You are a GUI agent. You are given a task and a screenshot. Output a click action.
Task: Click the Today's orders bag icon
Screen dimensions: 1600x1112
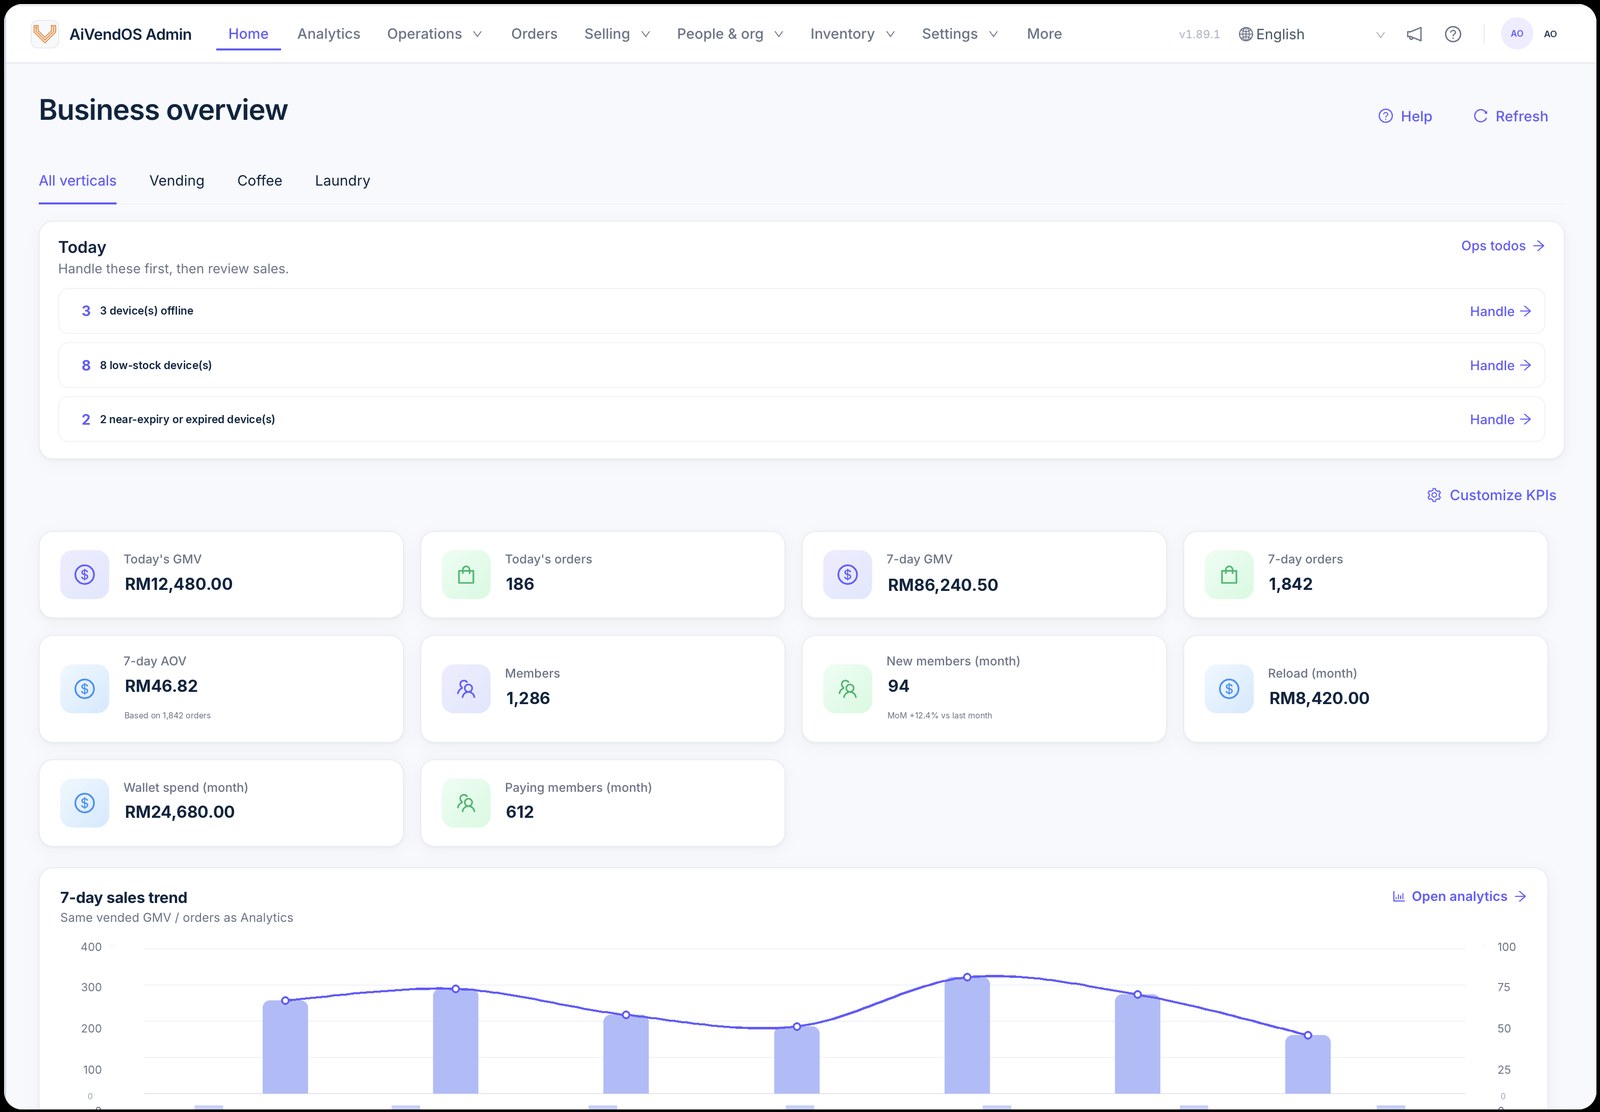[466, 575]
